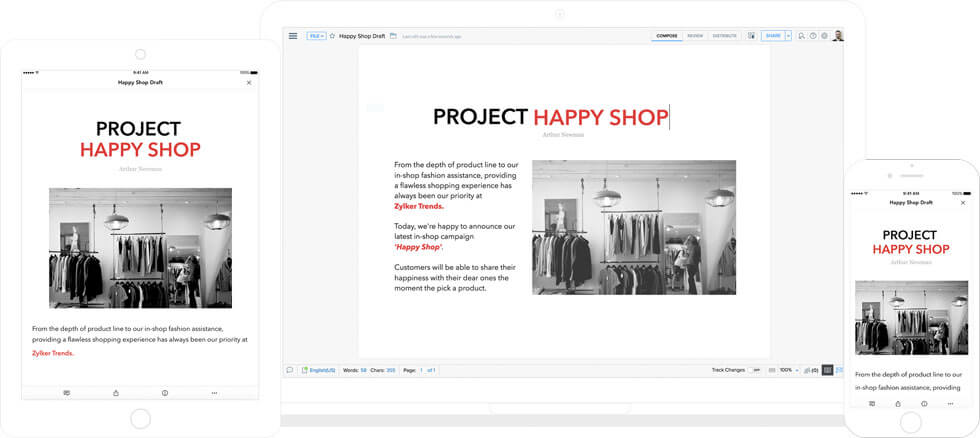
Task: Tap the info icon on the tablet toolbar
Action: point(165,393)
